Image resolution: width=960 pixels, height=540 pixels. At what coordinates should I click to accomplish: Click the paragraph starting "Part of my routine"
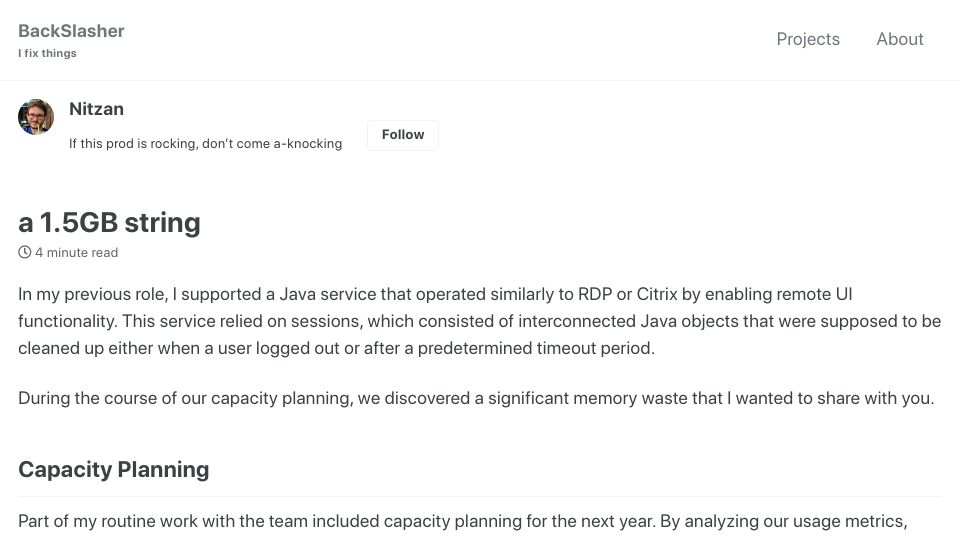pyautogui.click(x=462, y=521)
